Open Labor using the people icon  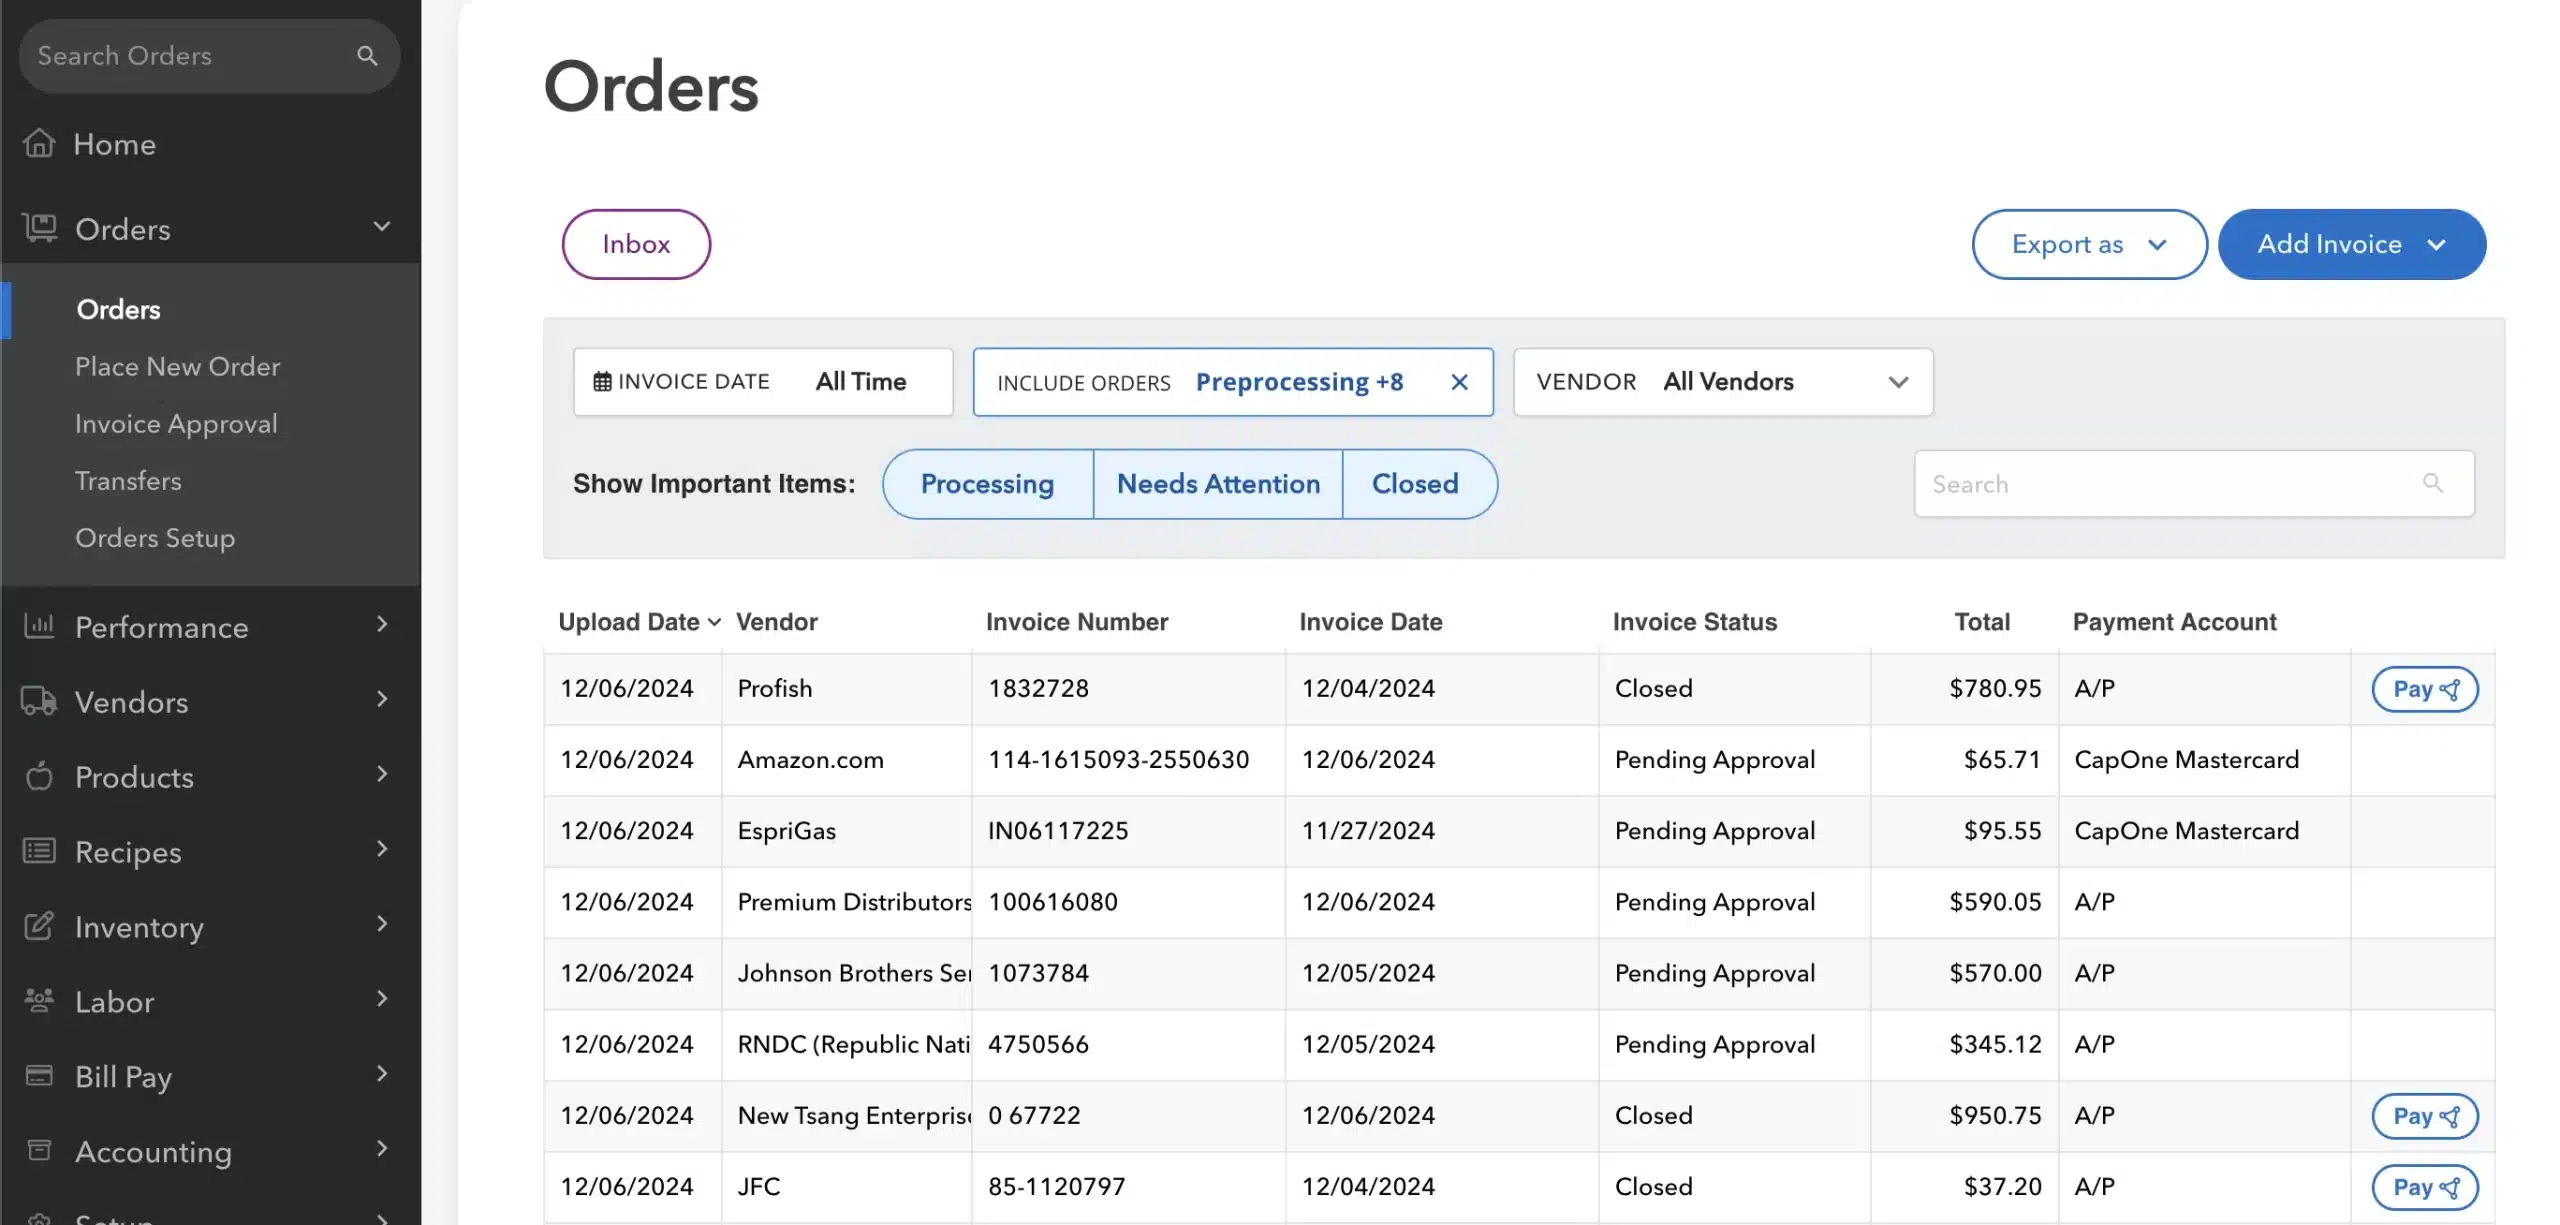(40, 1001)
